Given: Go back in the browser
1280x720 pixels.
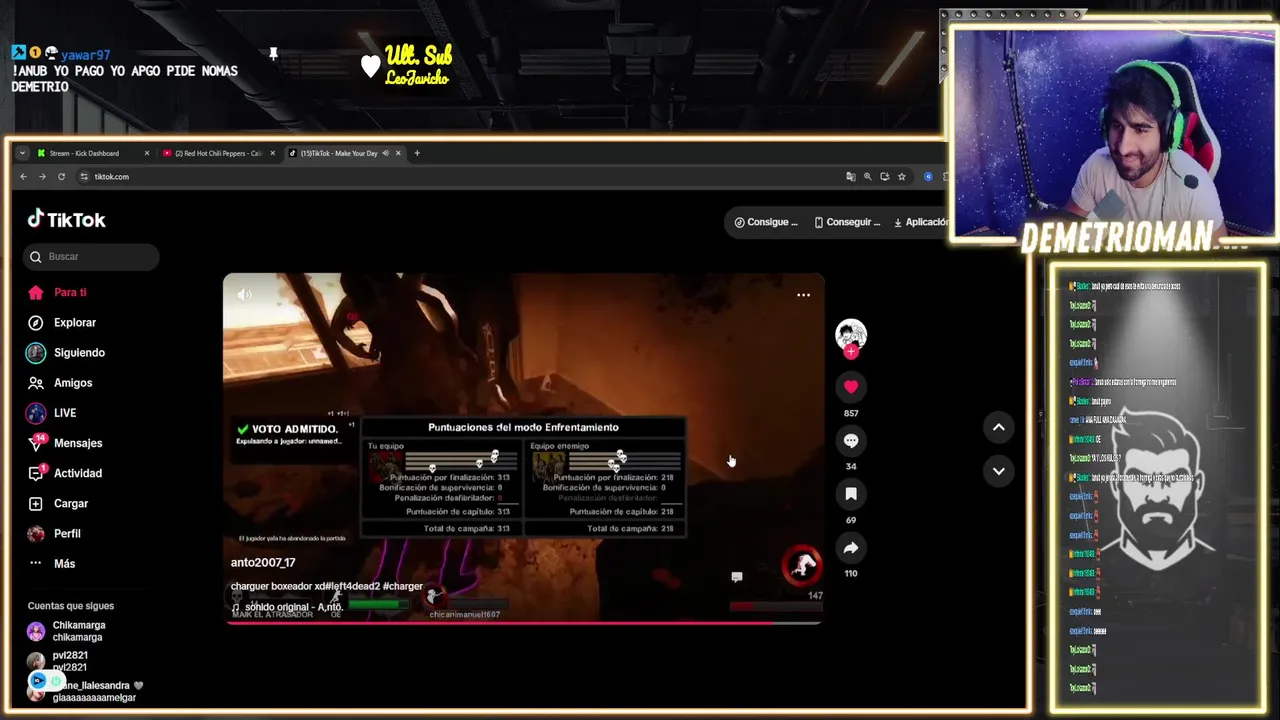Looking at the screenshot, I should [x=23, y=176].
